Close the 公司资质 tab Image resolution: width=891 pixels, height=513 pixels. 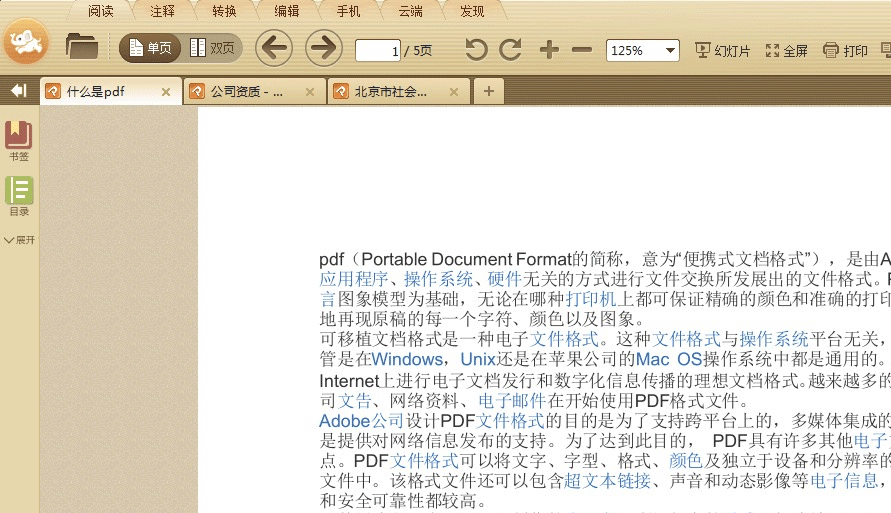(x=310, y=91)
